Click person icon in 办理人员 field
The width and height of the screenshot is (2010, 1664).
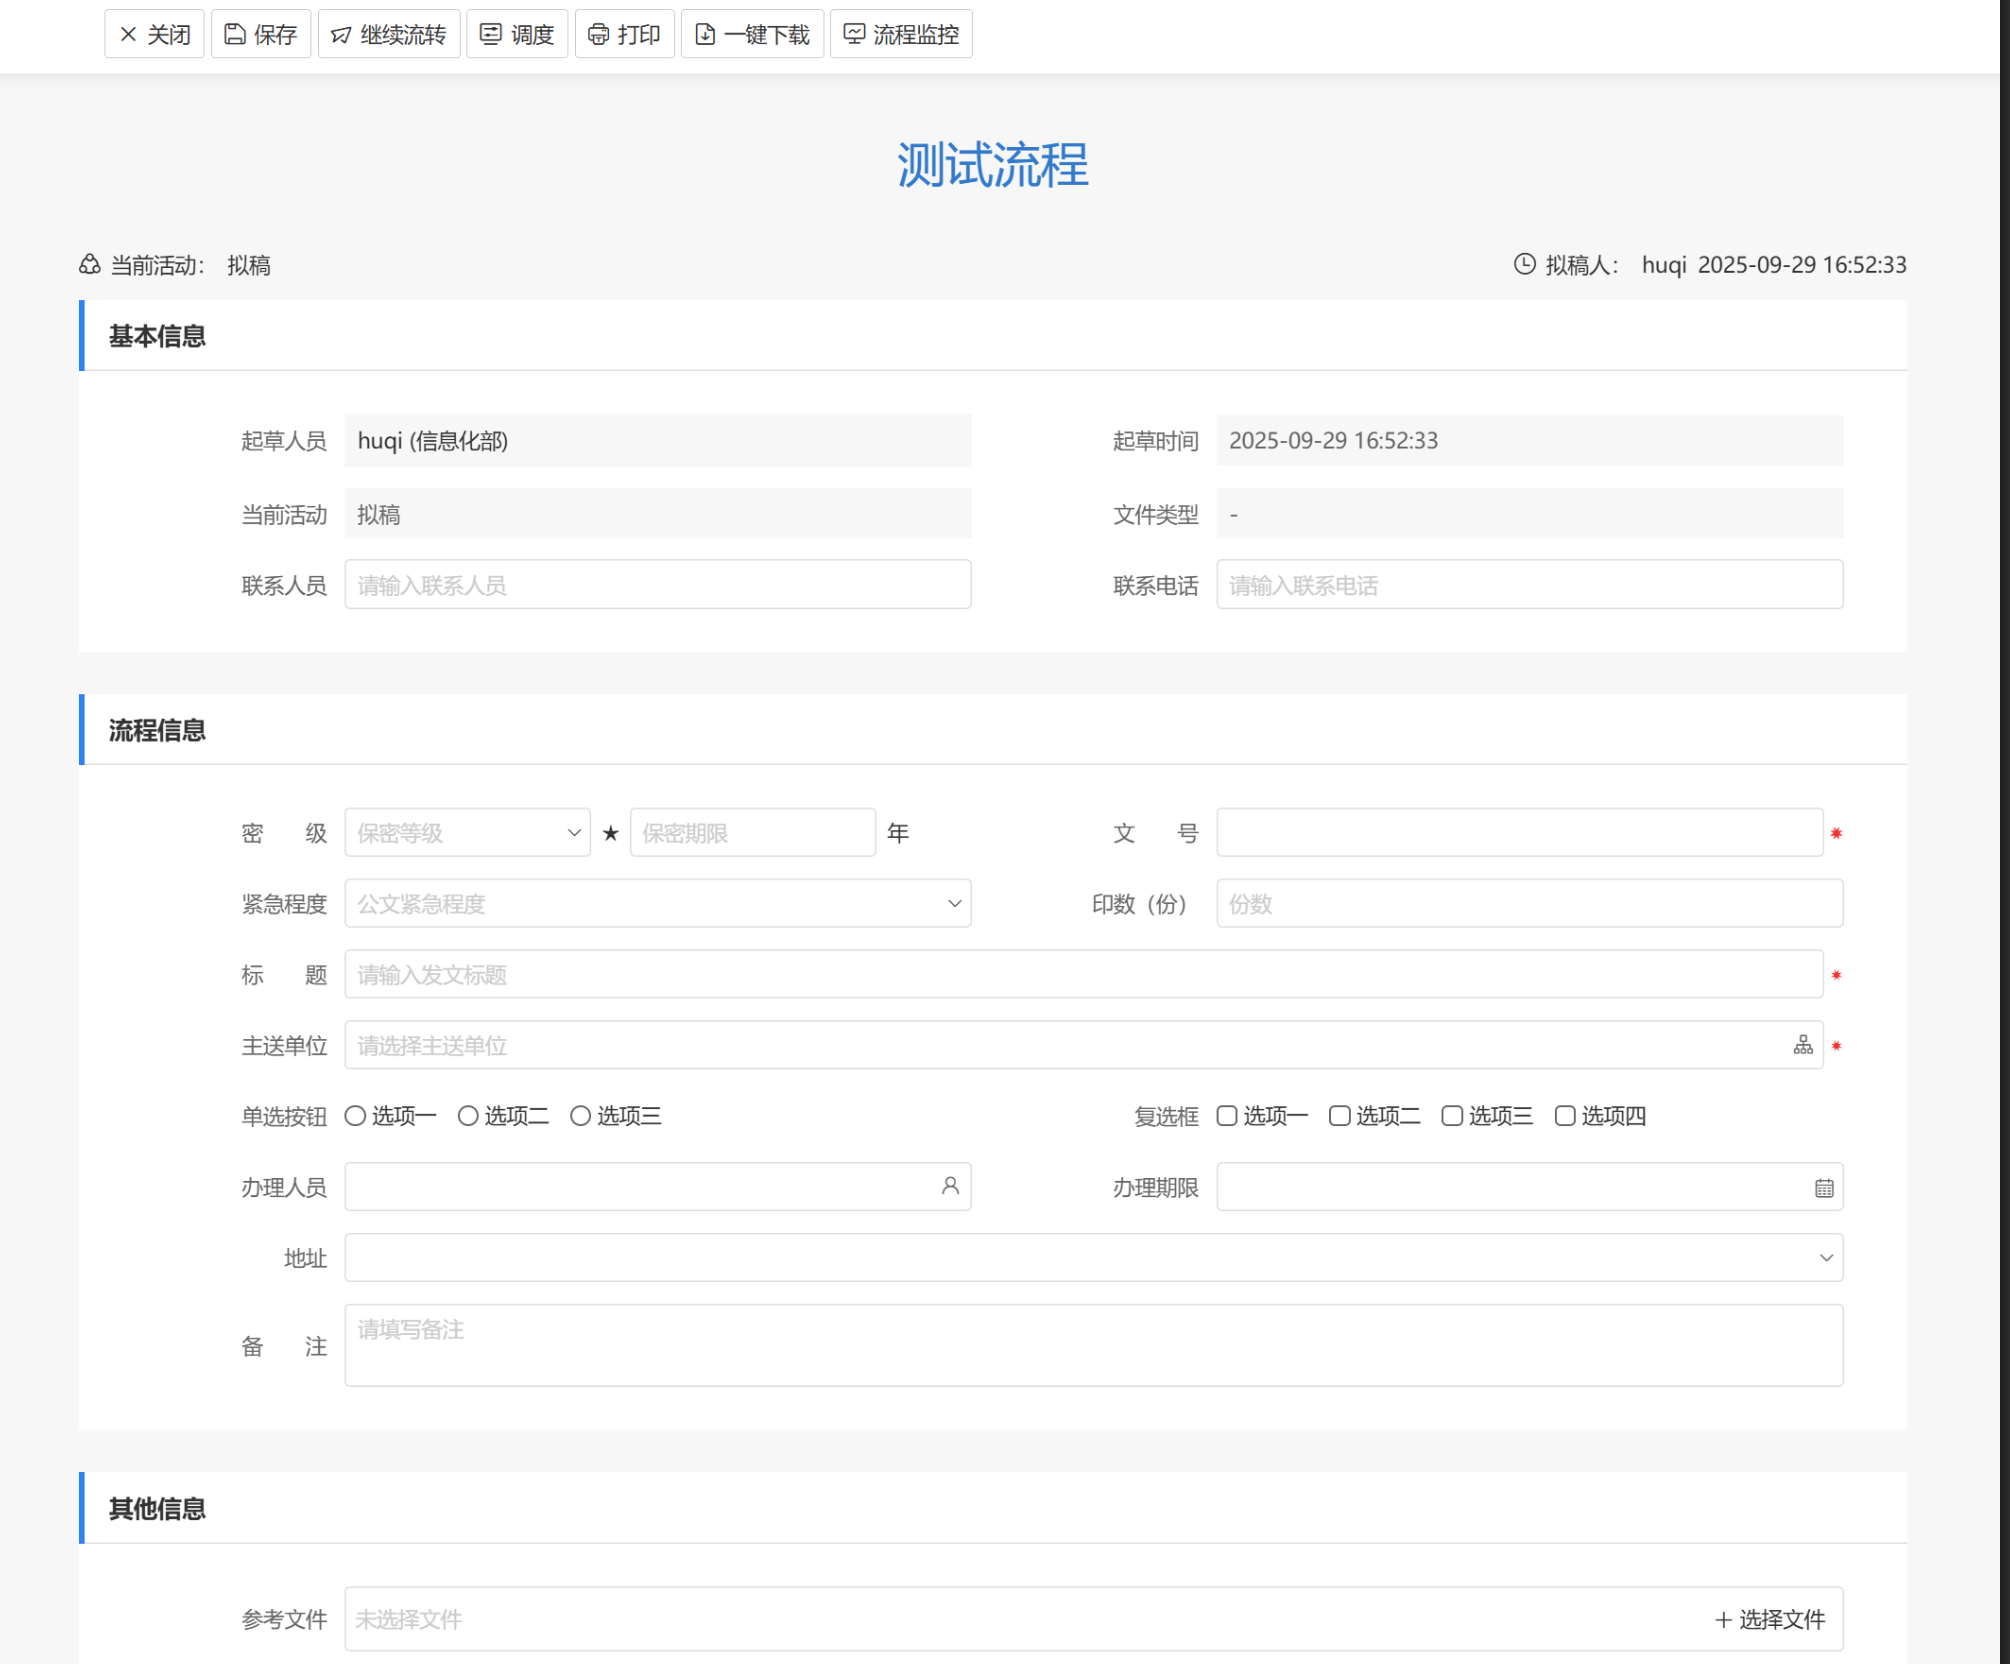point(949,1186)
